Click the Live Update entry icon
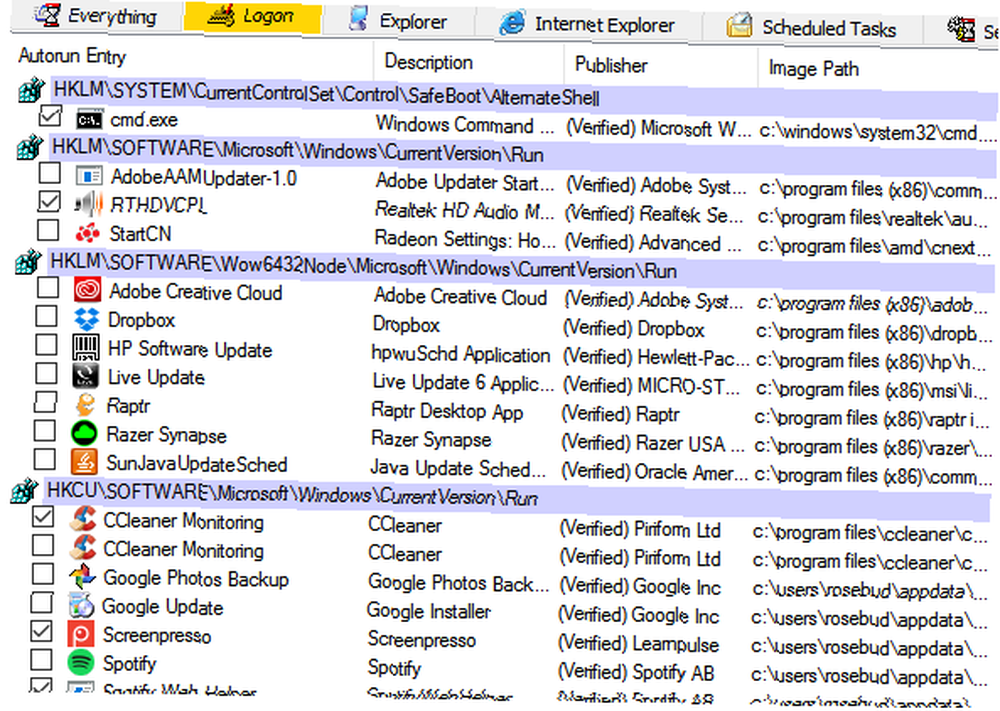 [85, 376]
